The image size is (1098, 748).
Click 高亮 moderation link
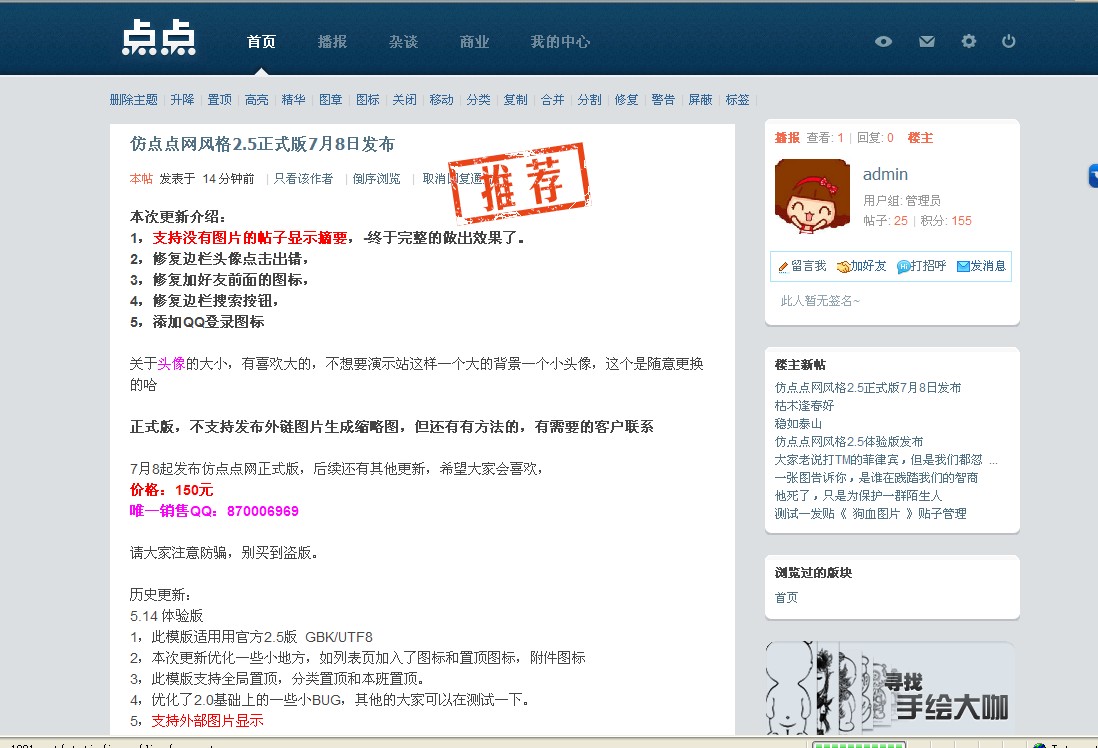point(256,99)
